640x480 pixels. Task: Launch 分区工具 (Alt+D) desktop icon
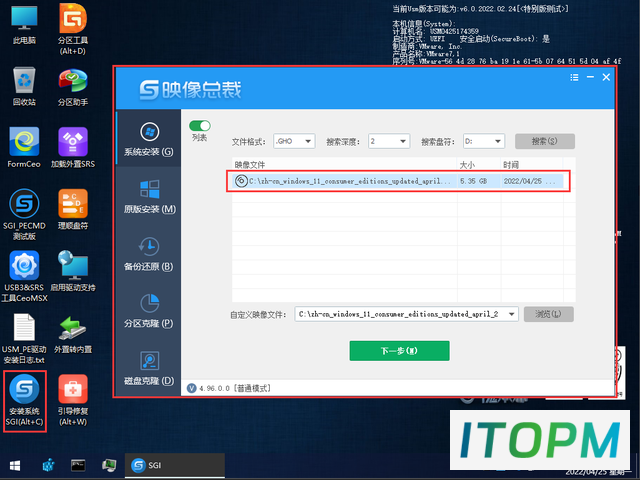[73, 29]
